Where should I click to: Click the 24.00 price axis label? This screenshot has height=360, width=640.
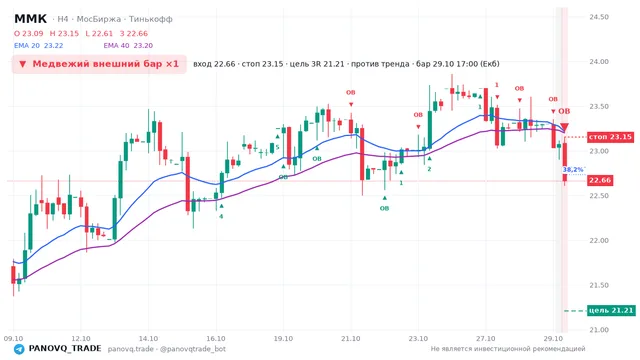599,62
